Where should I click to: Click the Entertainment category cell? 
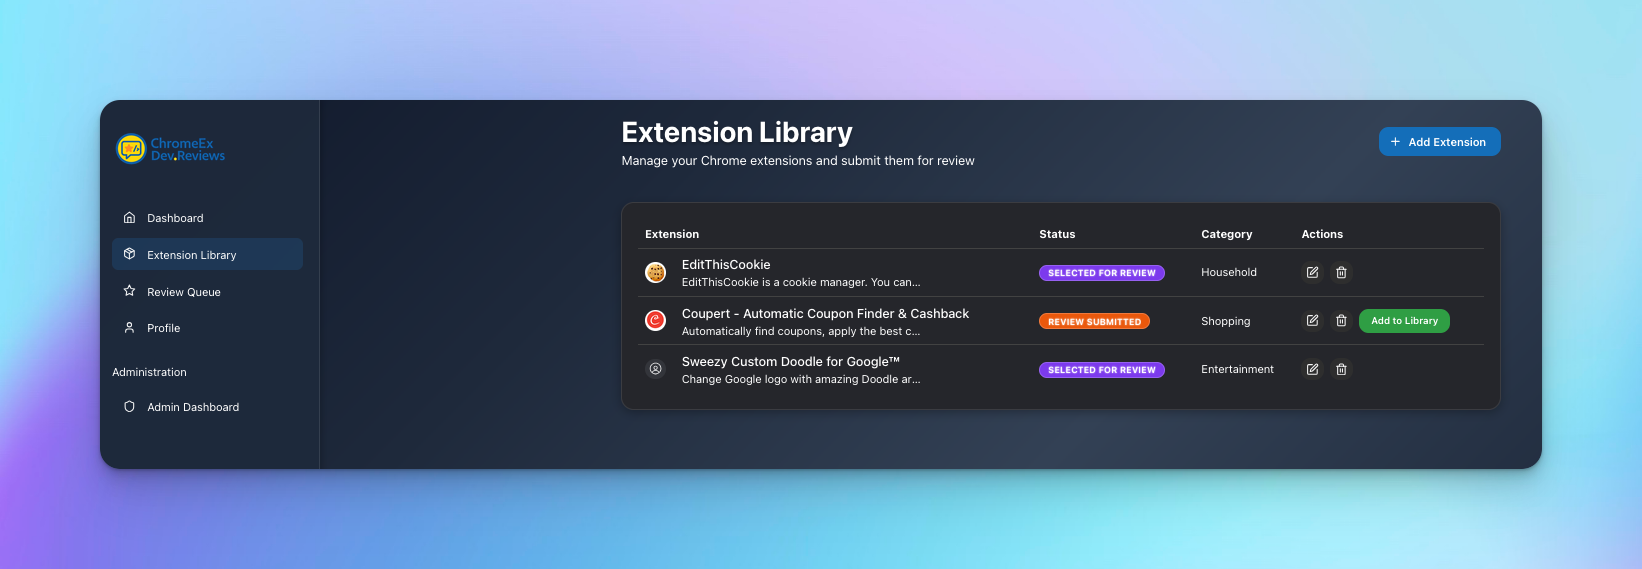[x=1237, y=369]
